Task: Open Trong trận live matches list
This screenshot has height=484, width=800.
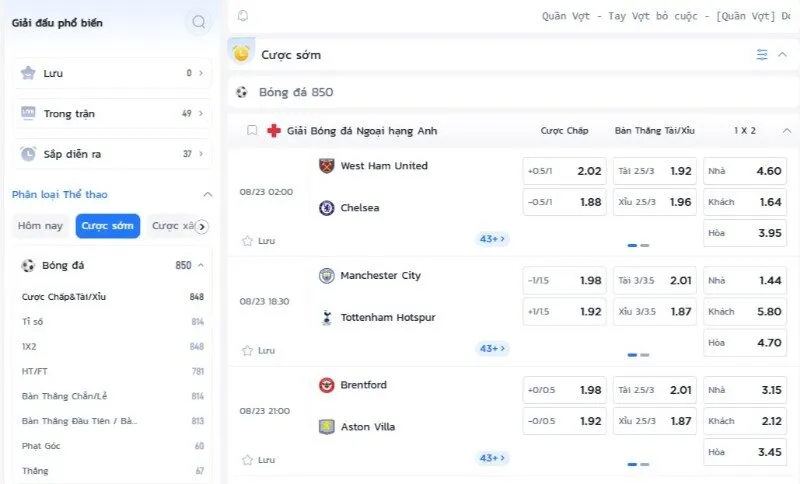Action: [113, 114]
